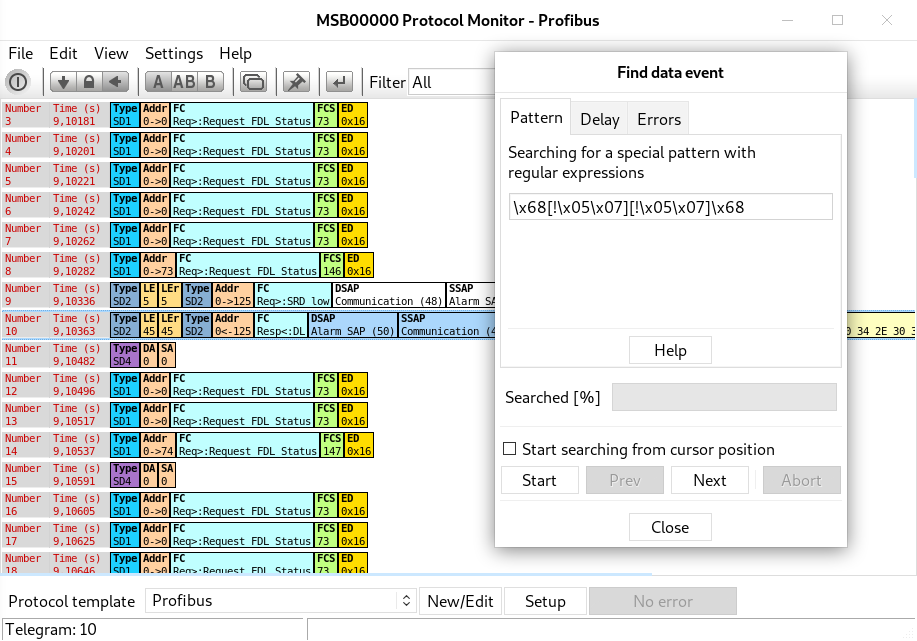
Task: Open the Filter 'All' dropdown
Action: point(451,82)
